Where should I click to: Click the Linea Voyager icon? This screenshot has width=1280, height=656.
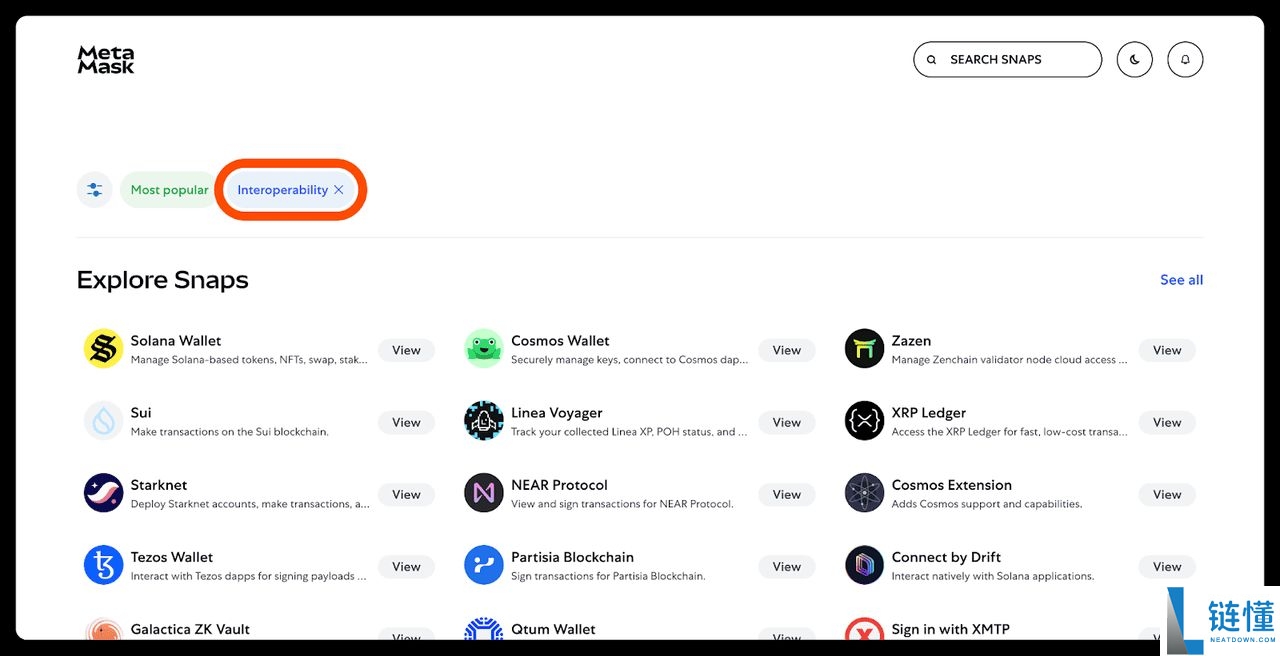tap(484, 421)
